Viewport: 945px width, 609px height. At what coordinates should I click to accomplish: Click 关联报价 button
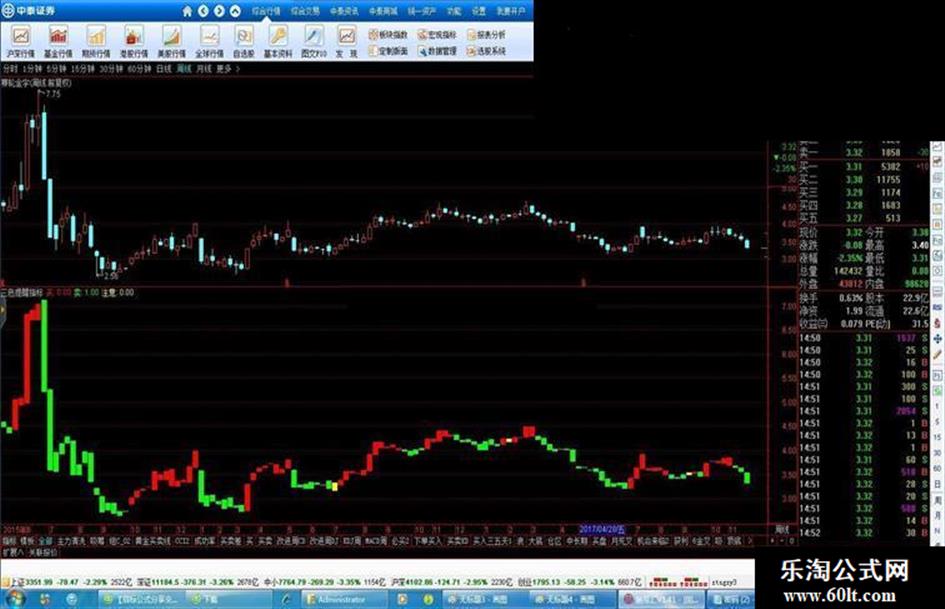point(43,552)
